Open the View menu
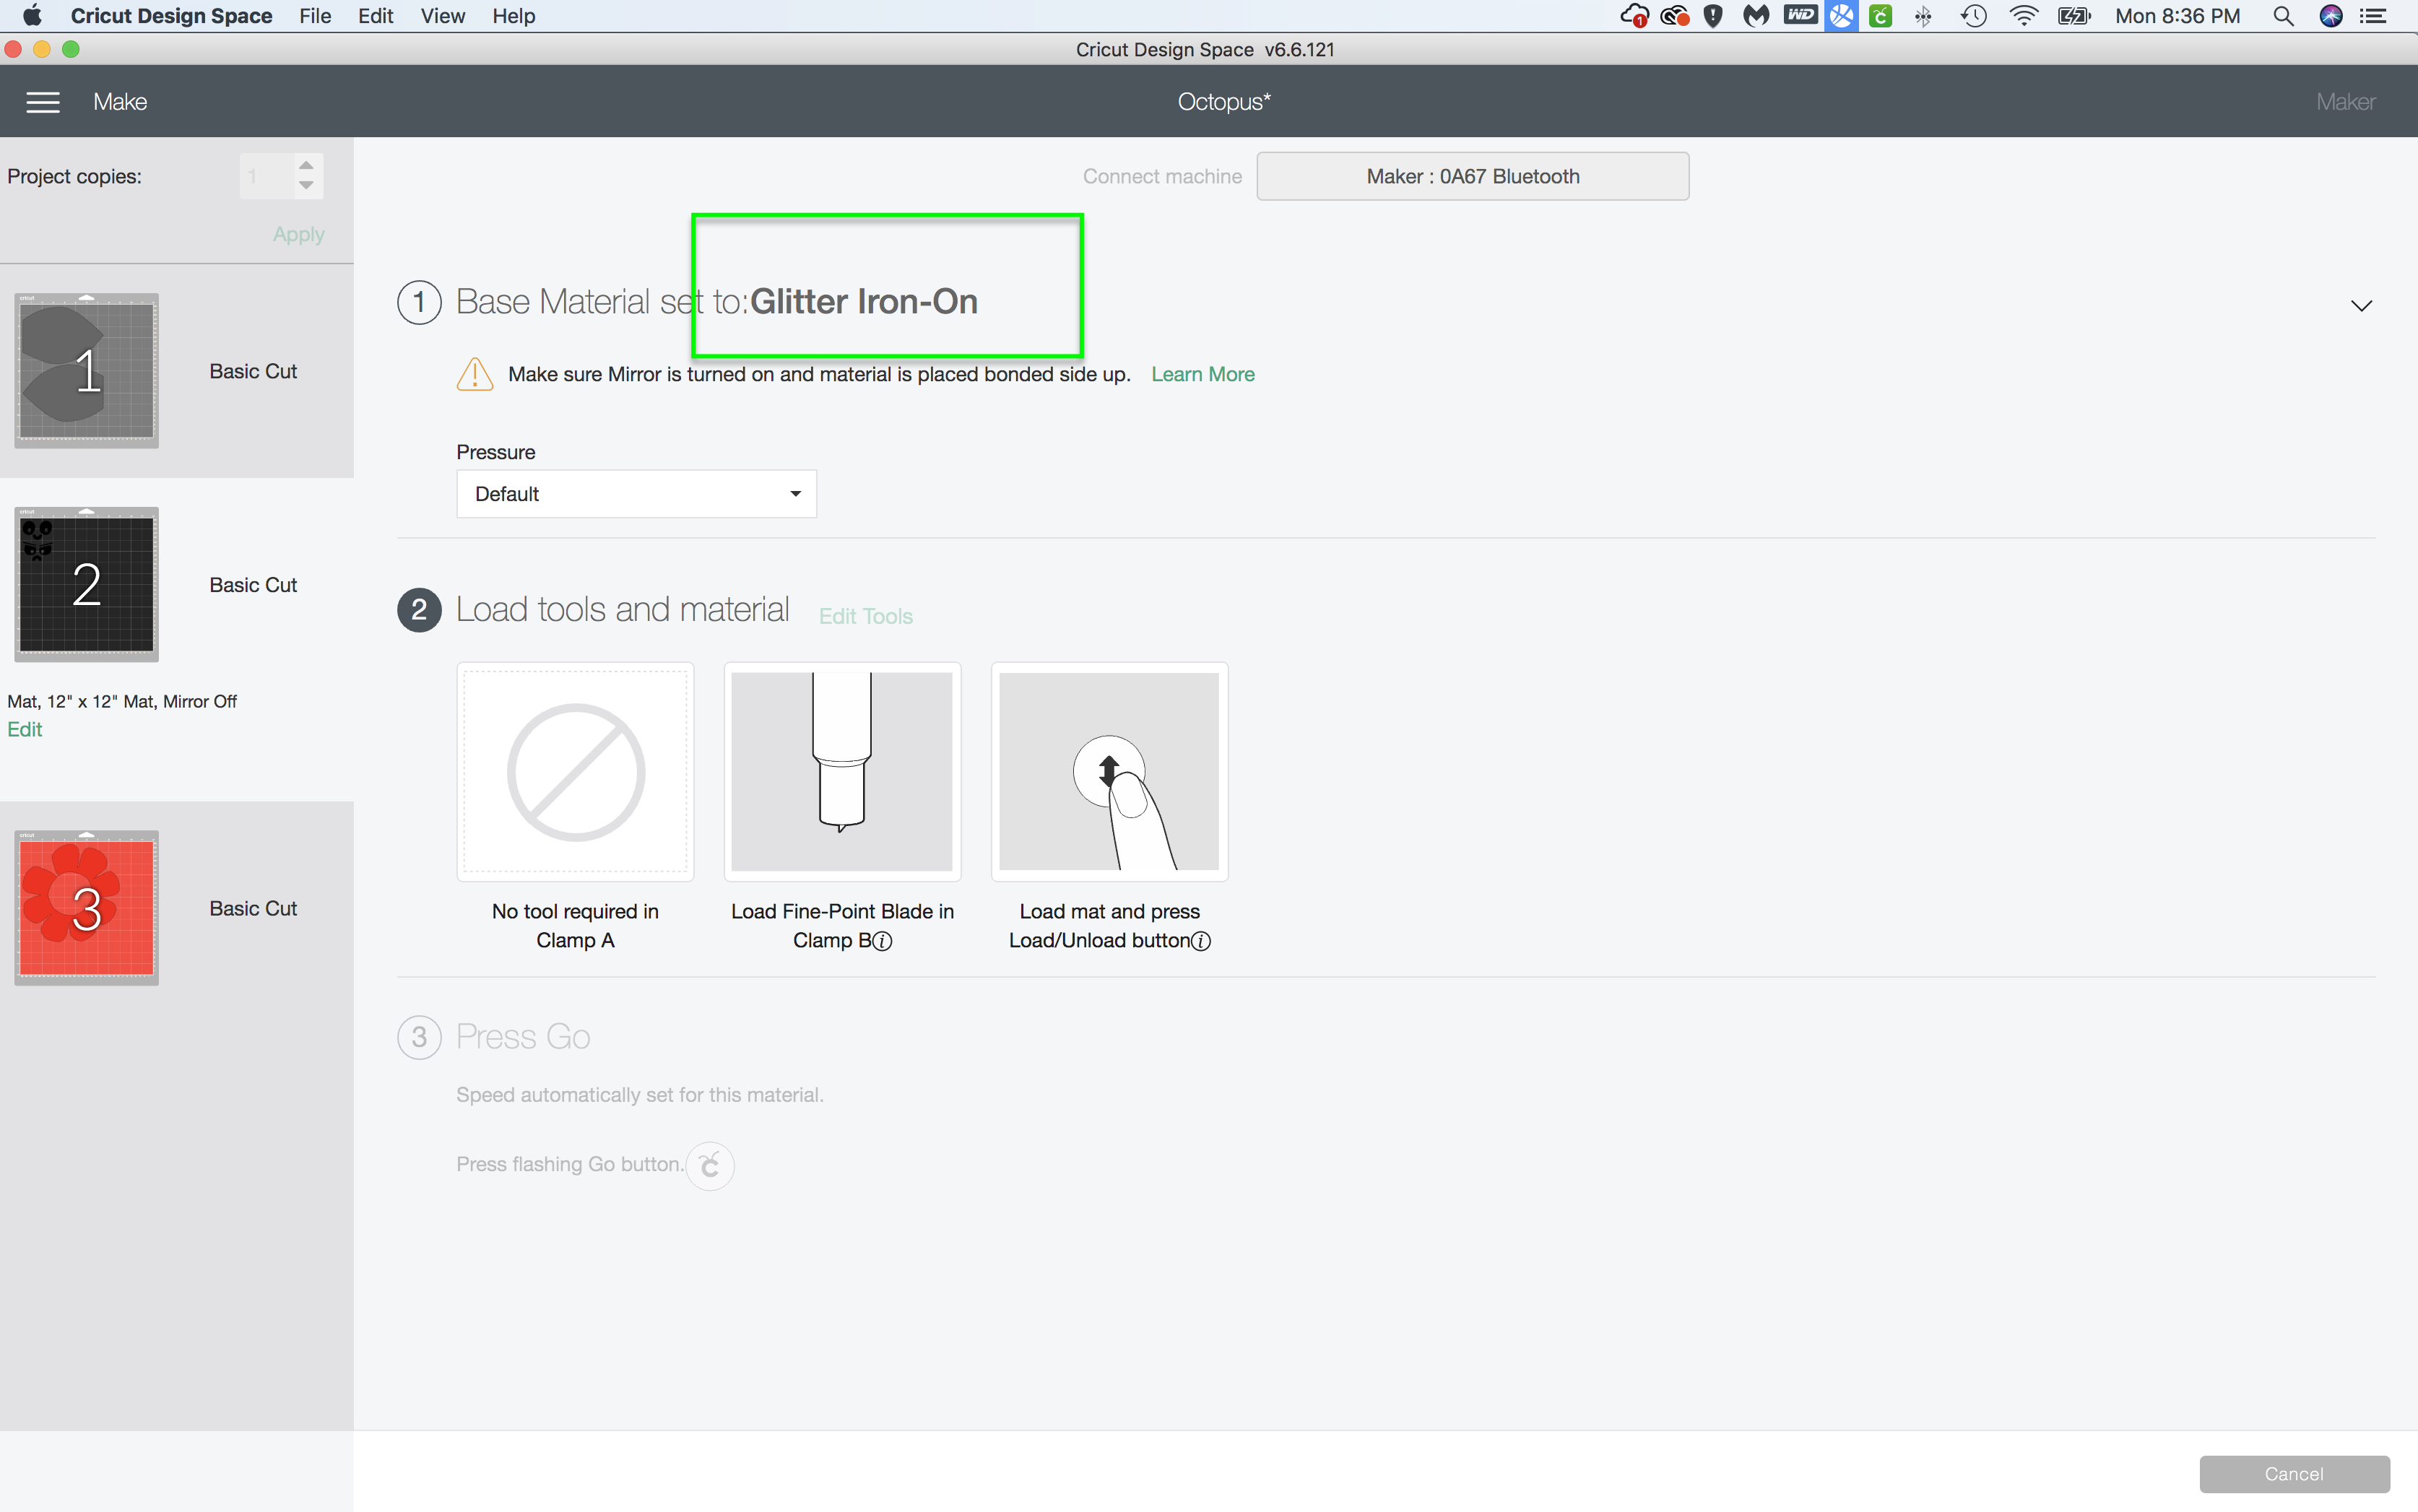This screenshot has width=2418, height=1512. pos(442,16)
